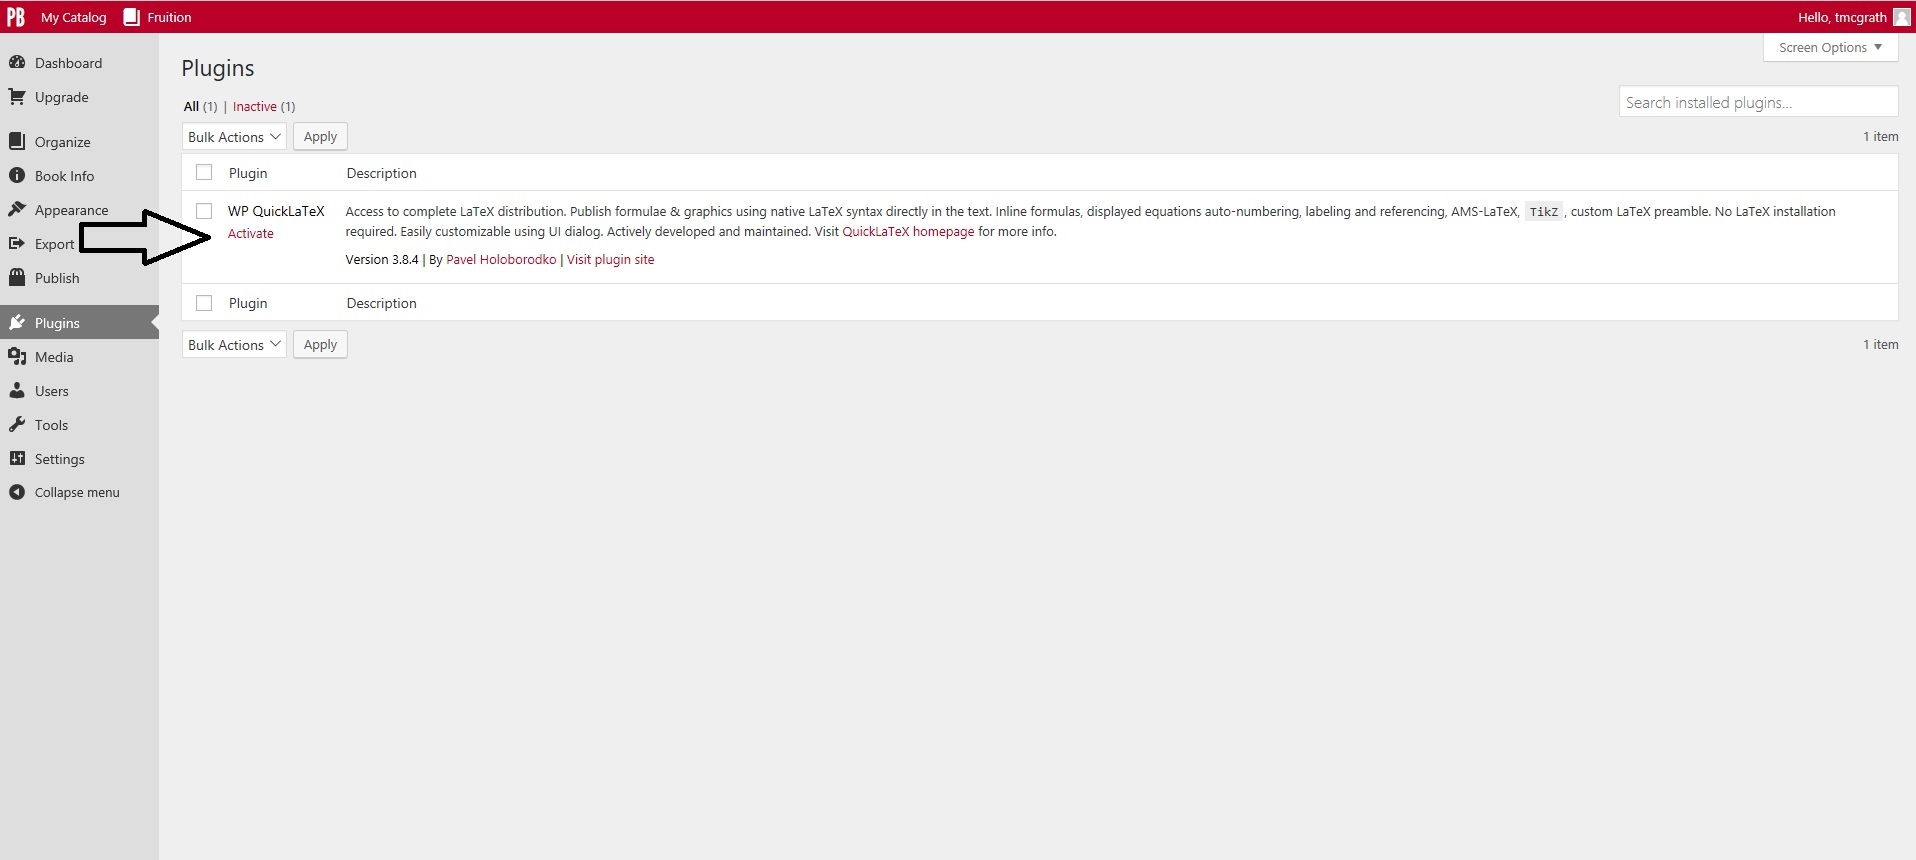Open the QuickLaTeX homepage link

pos(908,231)
